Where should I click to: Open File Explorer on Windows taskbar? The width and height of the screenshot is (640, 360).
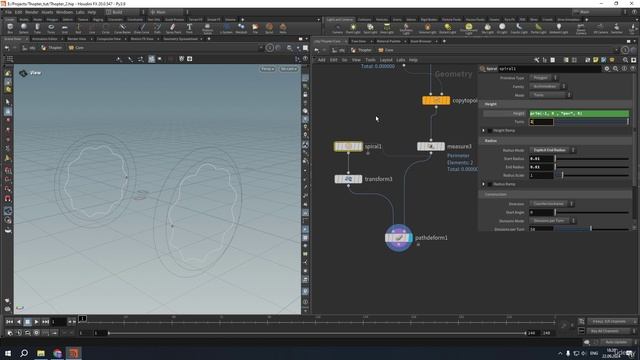pyautogui.click(x=41, y=353)
